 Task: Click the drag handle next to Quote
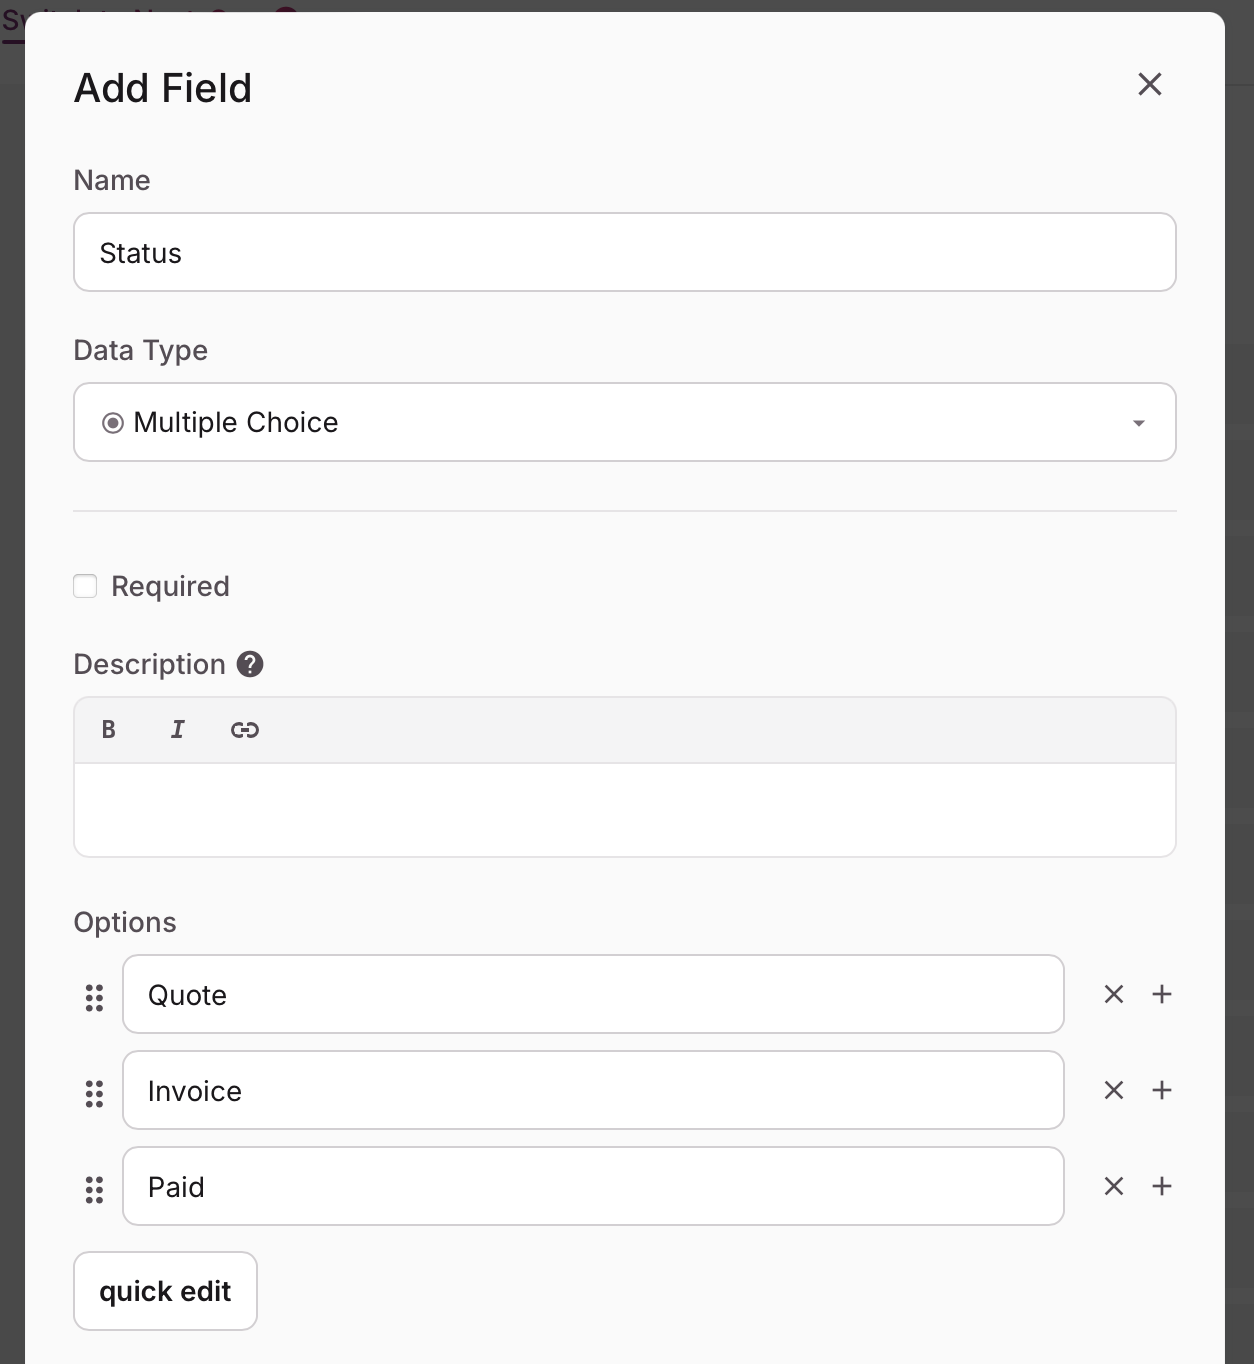(x=95, y=997)
